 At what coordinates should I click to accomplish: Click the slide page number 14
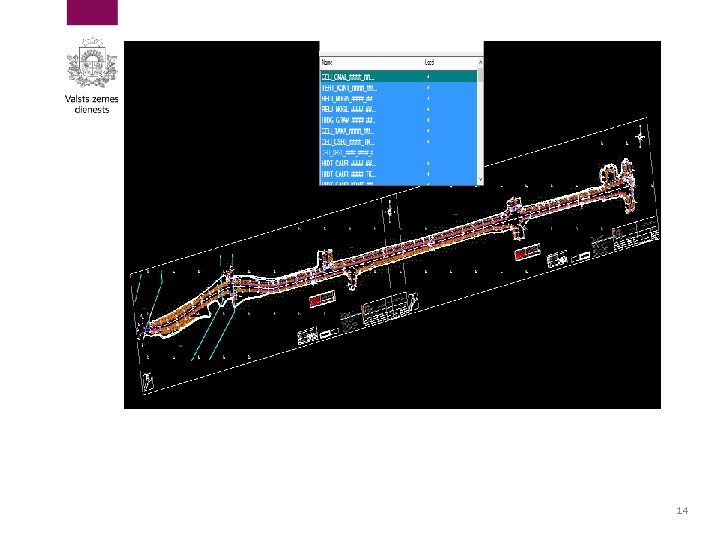click(682, 511)
